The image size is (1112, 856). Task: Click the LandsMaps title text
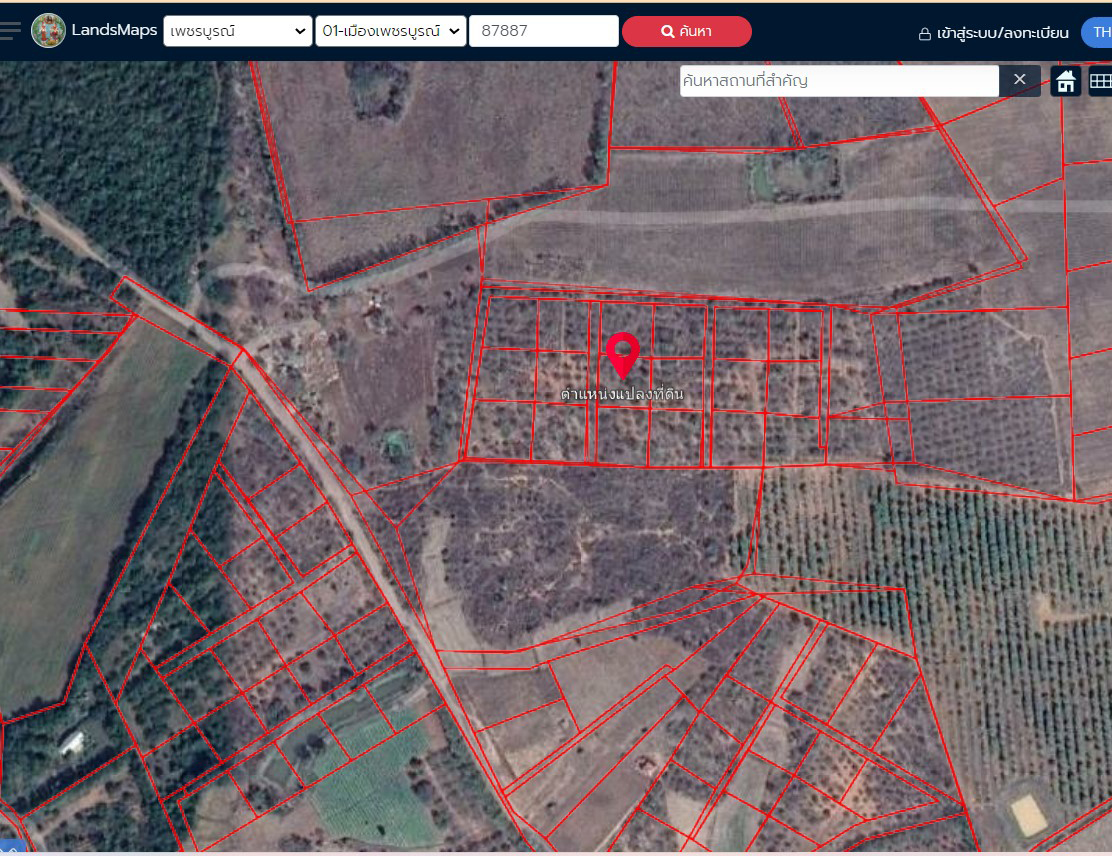click(114, 30)
